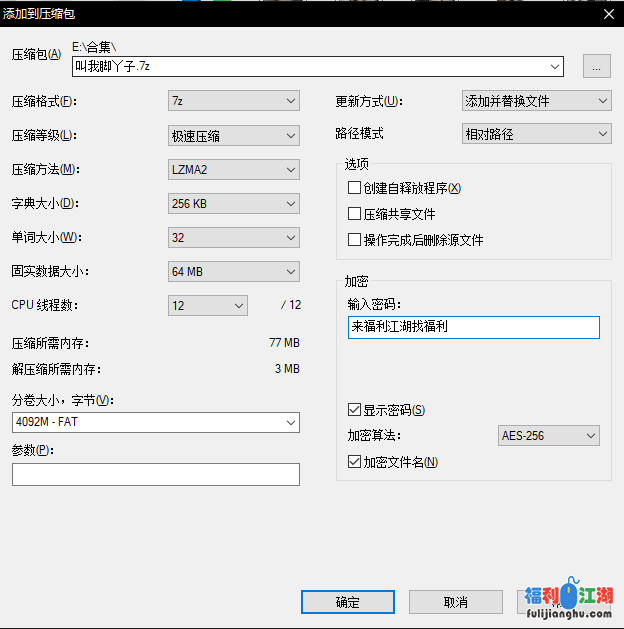
Task: Expand the compression level dropdown
Action: 234,135
